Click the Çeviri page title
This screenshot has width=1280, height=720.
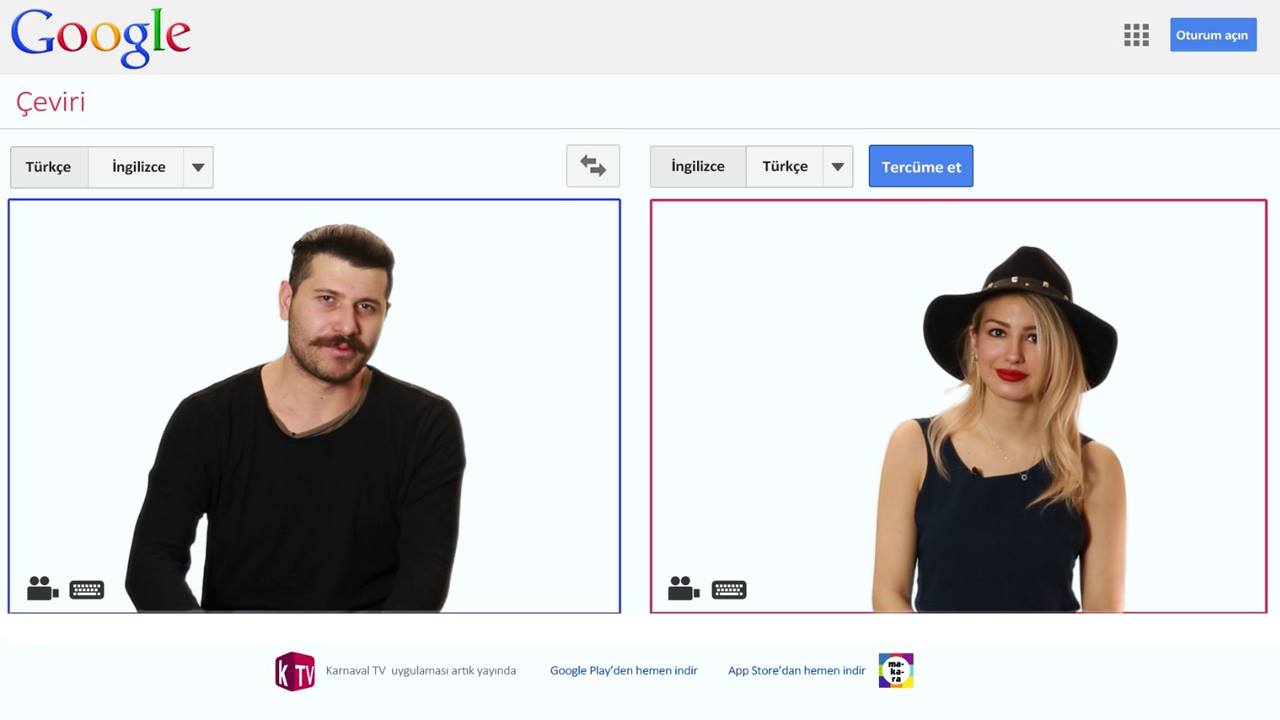50,102
